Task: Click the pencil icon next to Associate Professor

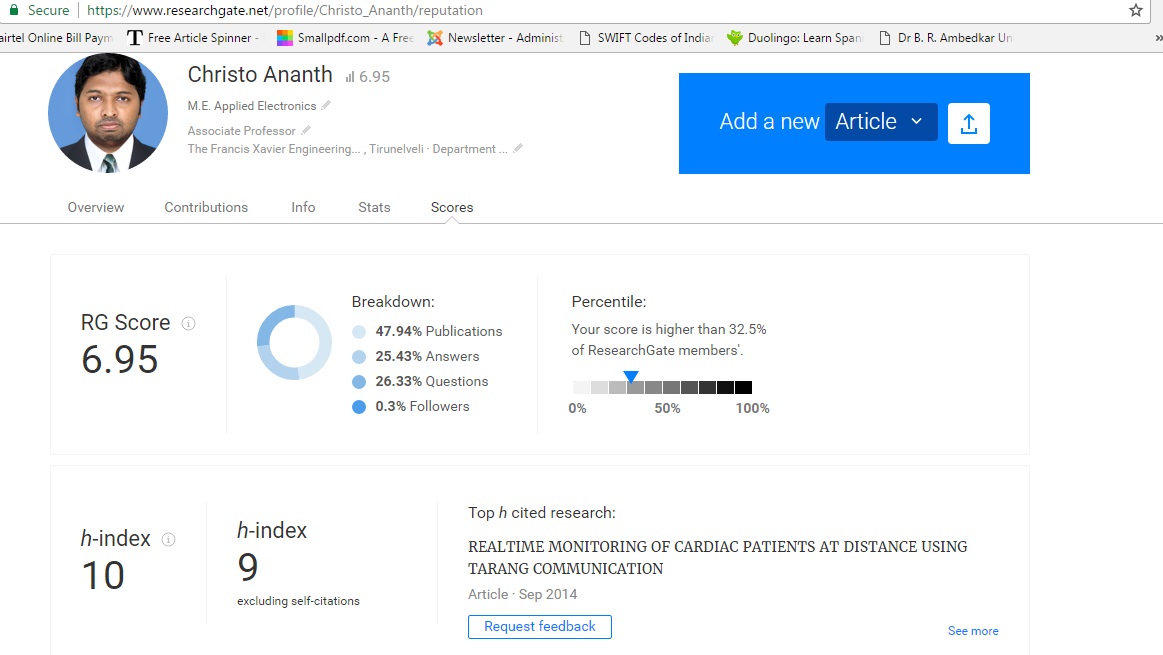Action: point(306,131)
